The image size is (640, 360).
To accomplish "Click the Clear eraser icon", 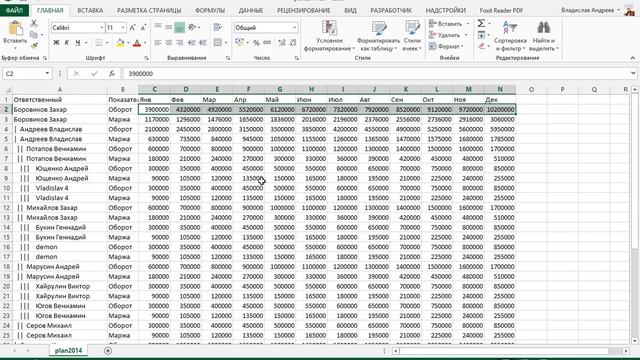I will tap(482, 46).
